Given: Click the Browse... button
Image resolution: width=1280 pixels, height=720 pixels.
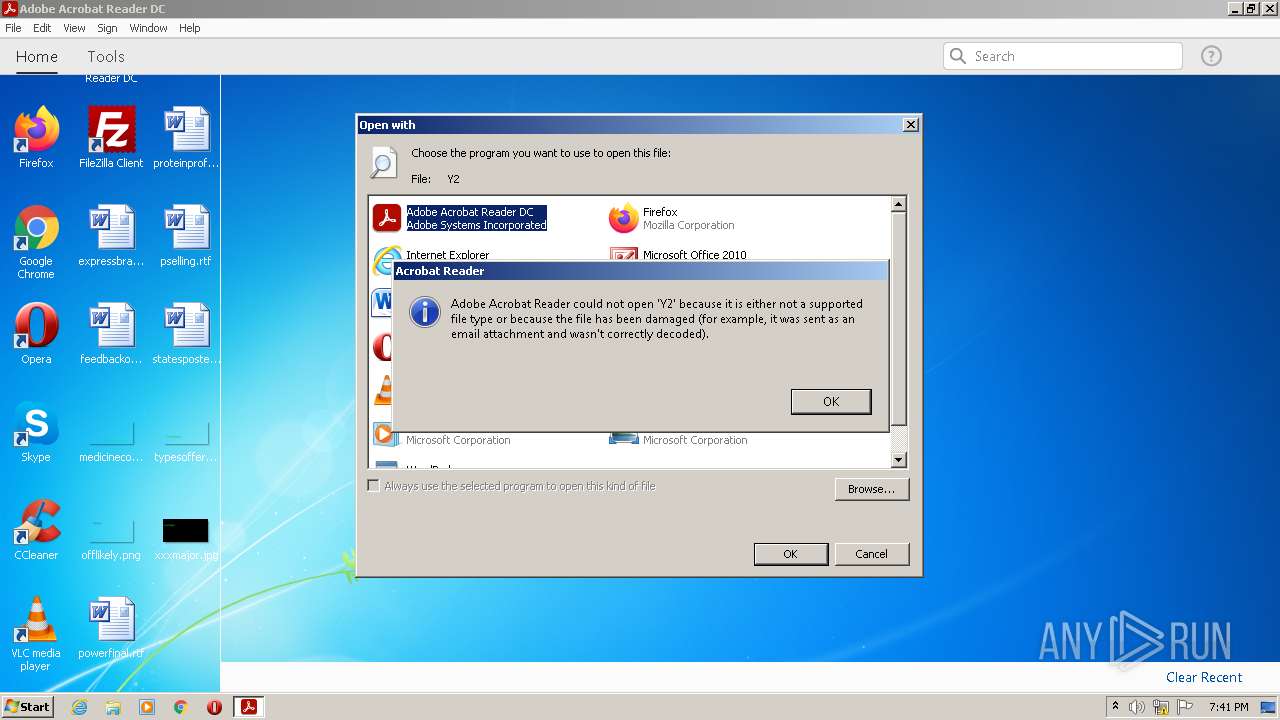Looking at the screenshot, I should (871, 489).
